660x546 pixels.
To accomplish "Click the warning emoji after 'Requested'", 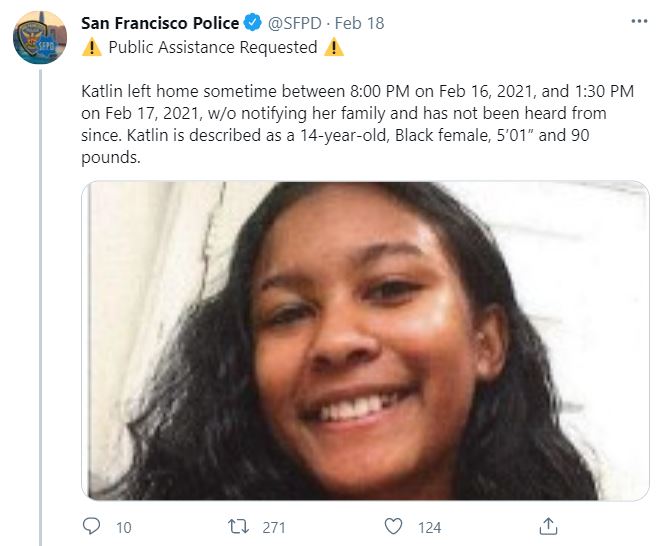I will pos(334,47).
